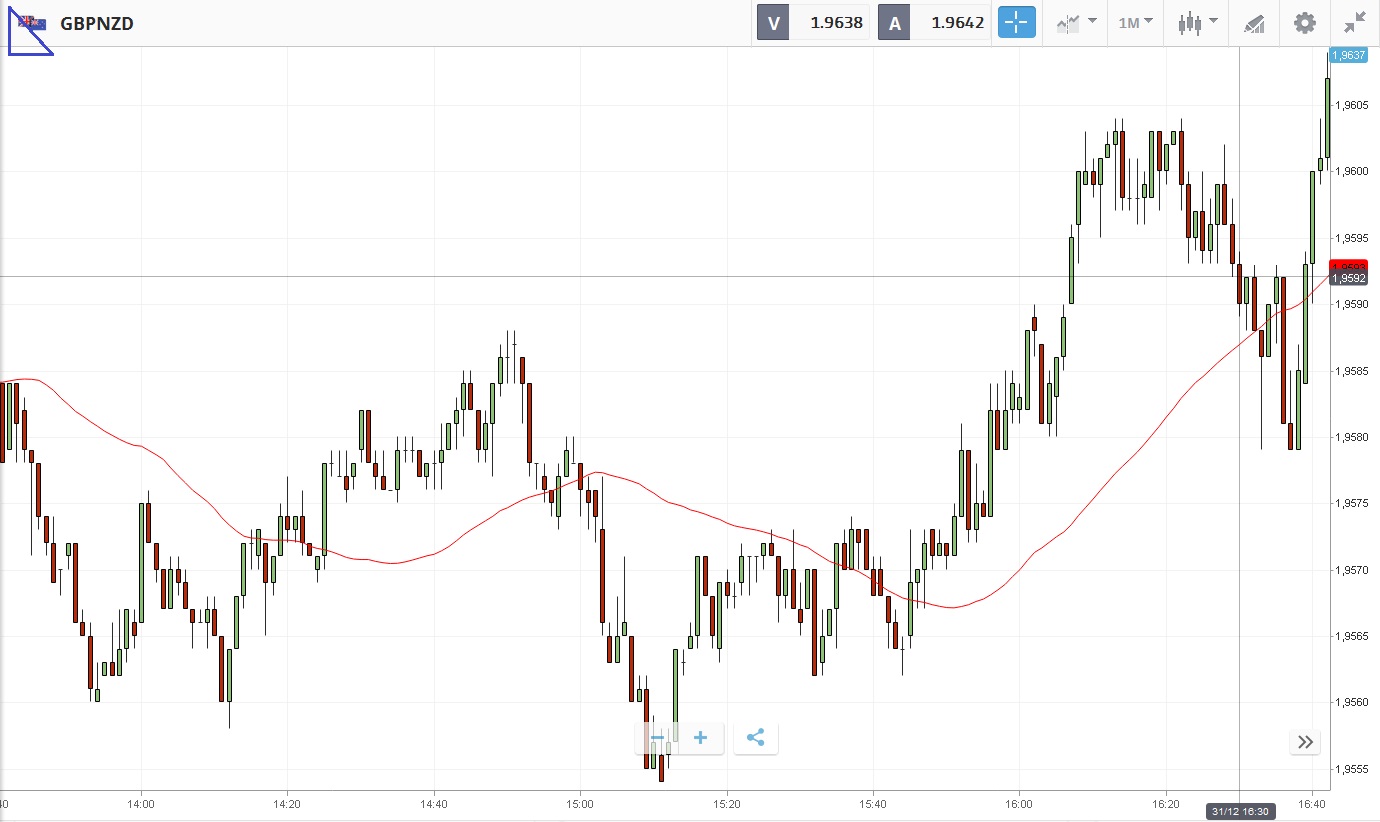1380x822 pixels.
Task: Open the compare instruments dropdown
Action: click(1075, 22)
